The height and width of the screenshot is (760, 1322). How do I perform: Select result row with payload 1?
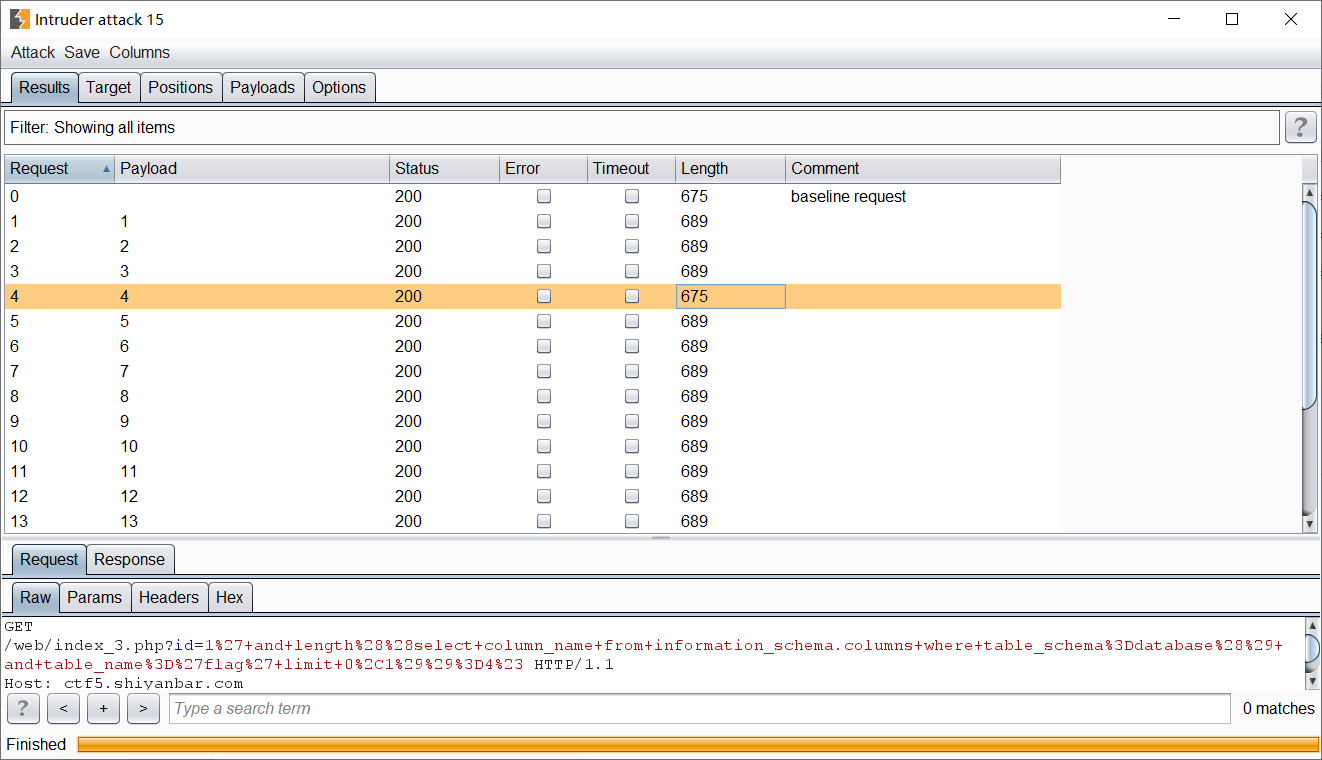533,222
